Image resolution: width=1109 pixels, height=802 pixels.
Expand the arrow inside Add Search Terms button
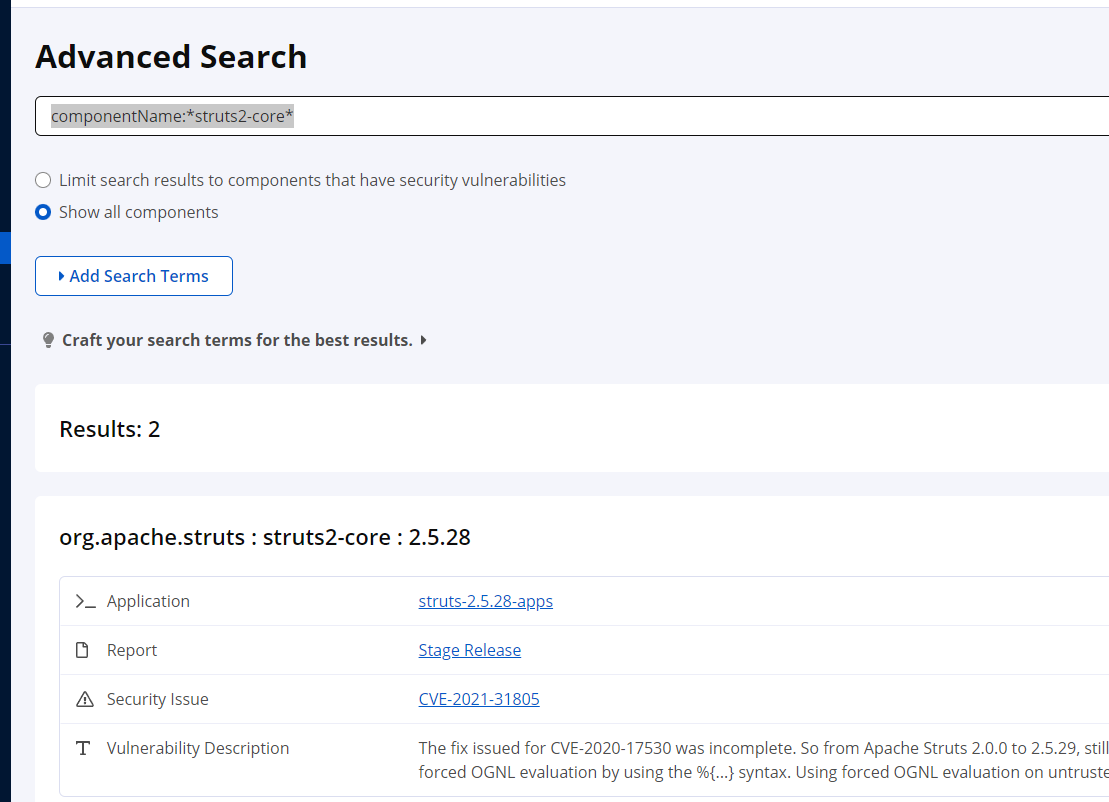[x=61, y=276]
